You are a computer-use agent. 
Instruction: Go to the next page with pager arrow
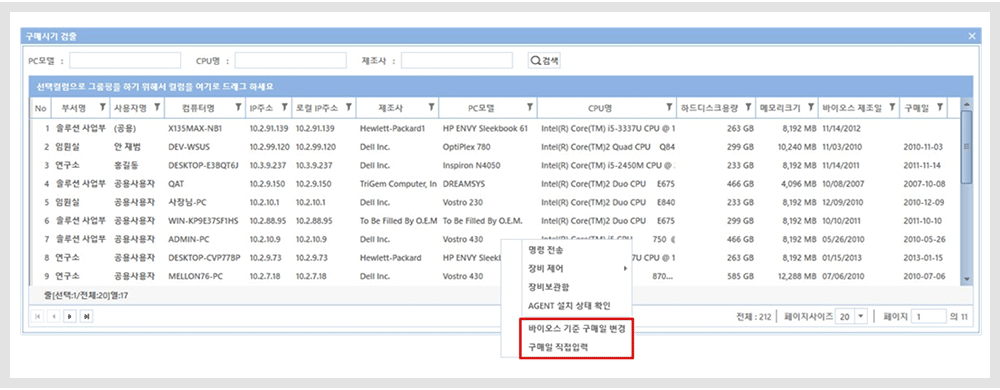point(70,316)
